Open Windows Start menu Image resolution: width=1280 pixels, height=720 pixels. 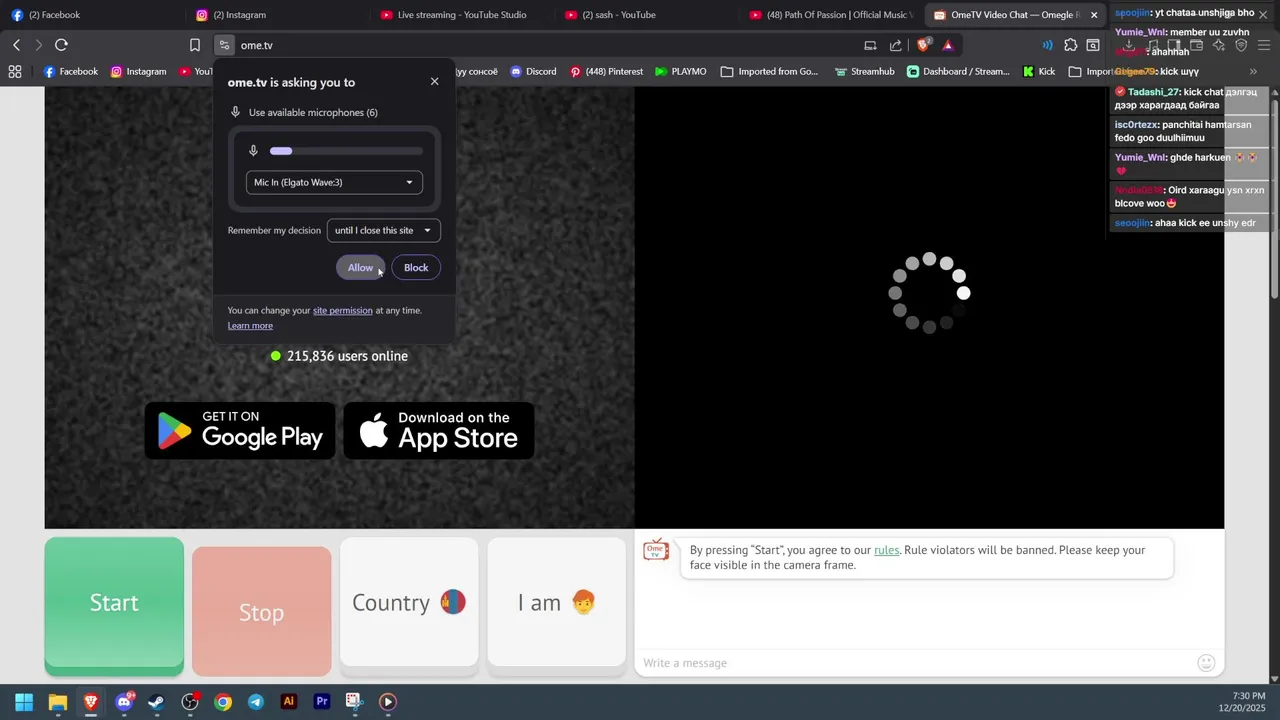click(24, 702)
